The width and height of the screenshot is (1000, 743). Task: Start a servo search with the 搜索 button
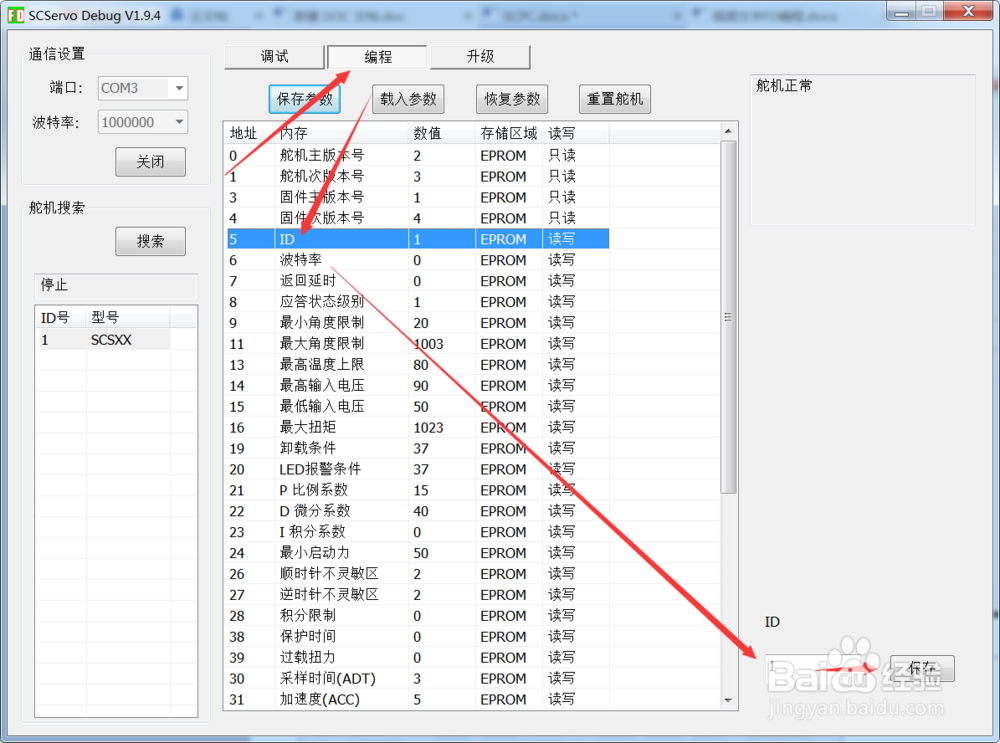pyautogui.click(x=150, y=241)
